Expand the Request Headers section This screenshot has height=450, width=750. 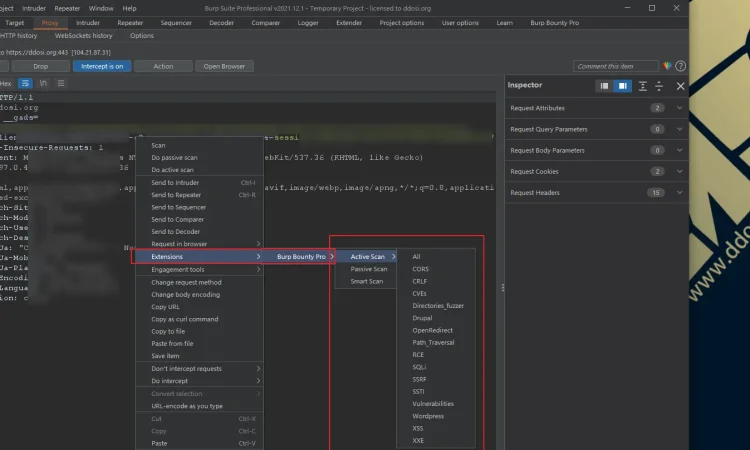596,192
